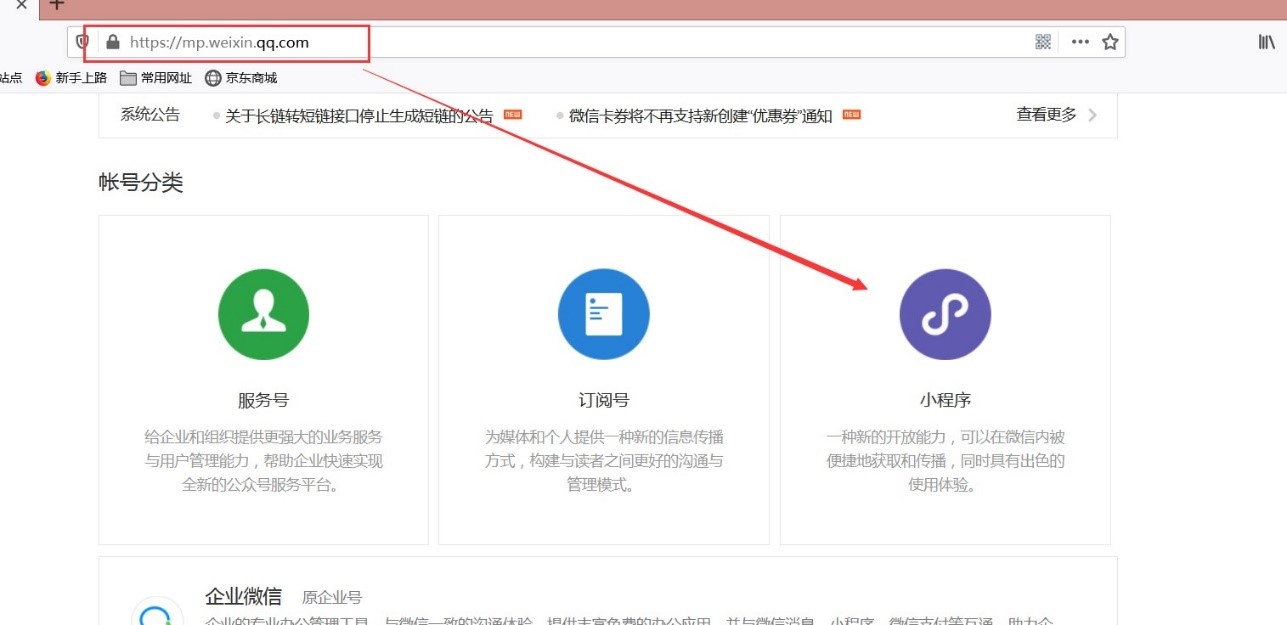Bookmark this page with the star icon
Viewport: 1287px width, 625px height.
pyautogui.click(x=1109, y=42)
